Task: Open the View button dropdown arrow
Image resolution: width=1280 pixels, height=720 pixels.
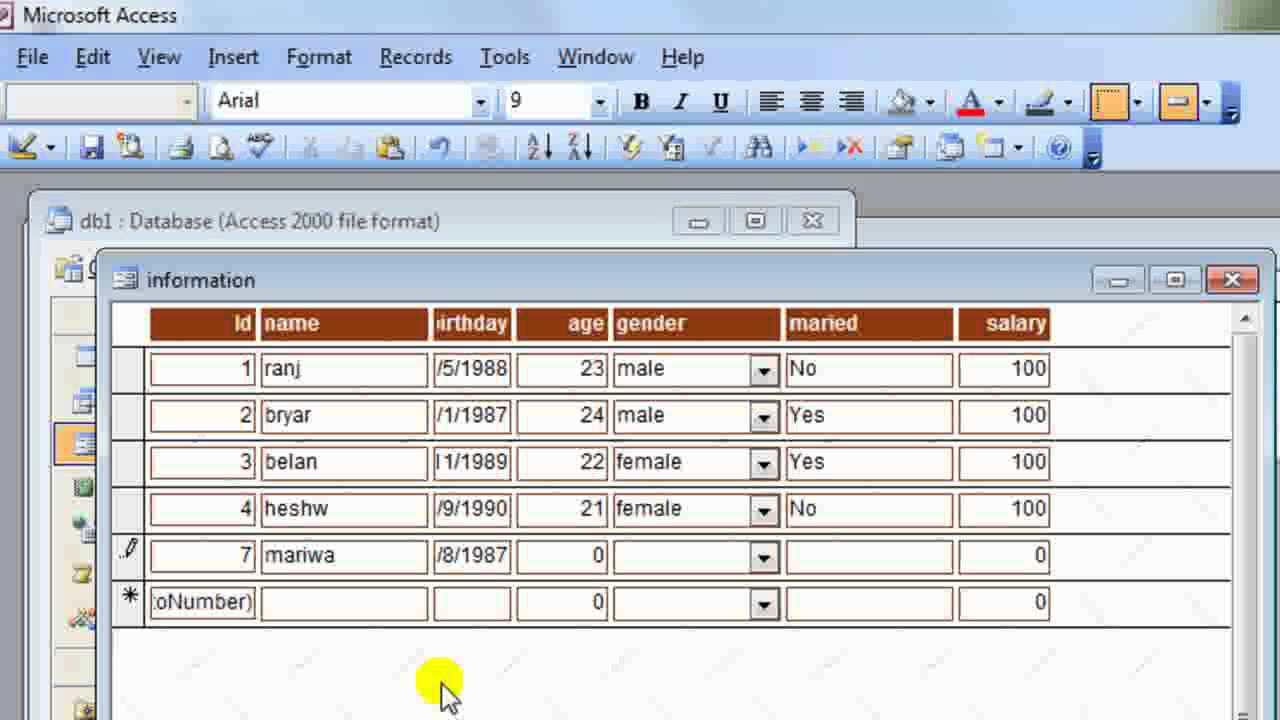Action: [x=50, y=148]
